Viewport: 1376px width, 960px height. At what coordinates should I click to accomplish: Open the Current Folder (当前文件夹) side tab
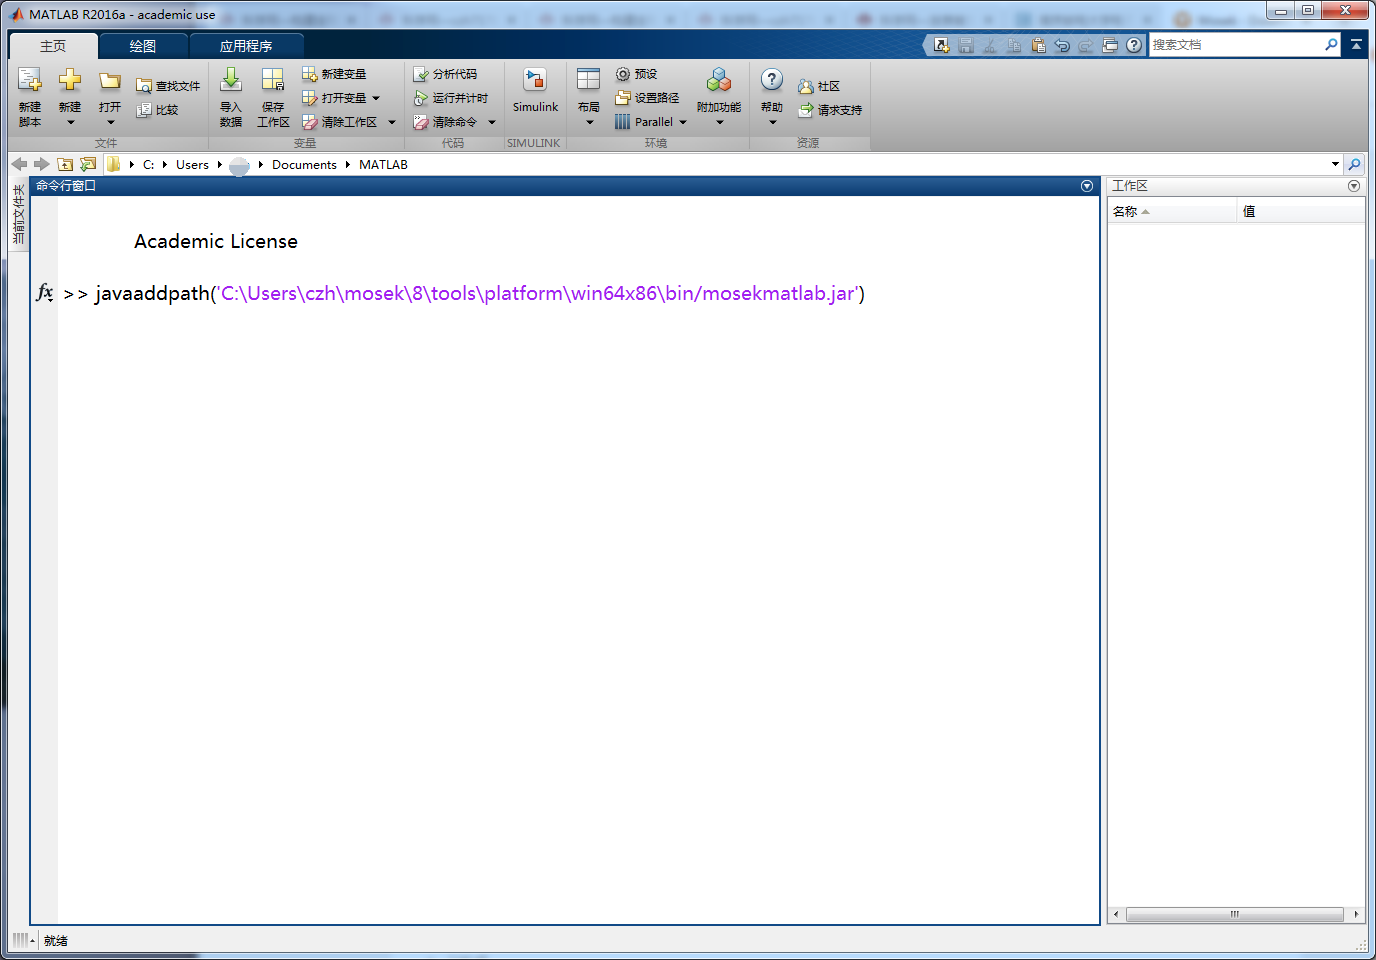(x=18, y=214)
